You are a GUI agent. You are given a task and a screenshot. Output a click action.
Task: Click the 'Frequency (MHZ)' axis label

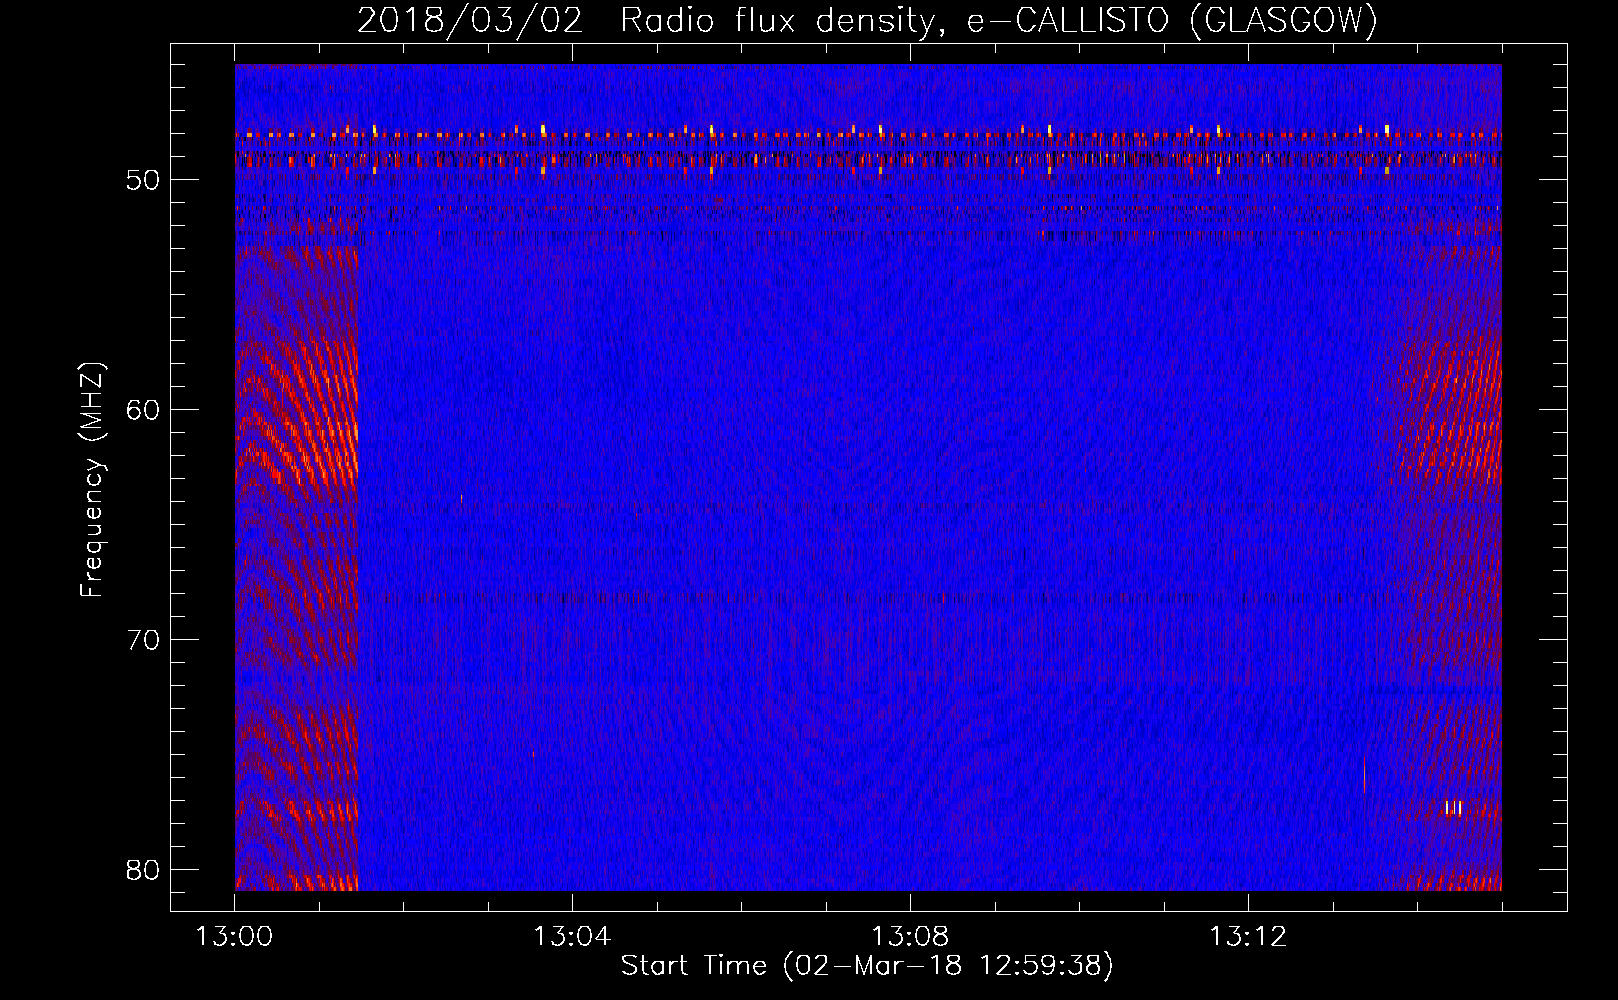point(92,480)
